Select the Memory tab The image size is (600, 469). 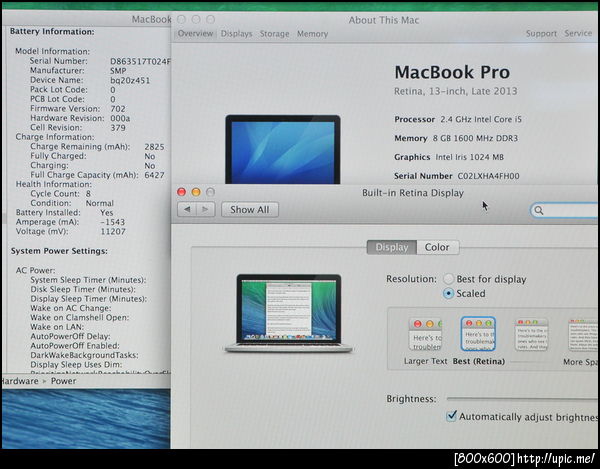coord(313,34)
